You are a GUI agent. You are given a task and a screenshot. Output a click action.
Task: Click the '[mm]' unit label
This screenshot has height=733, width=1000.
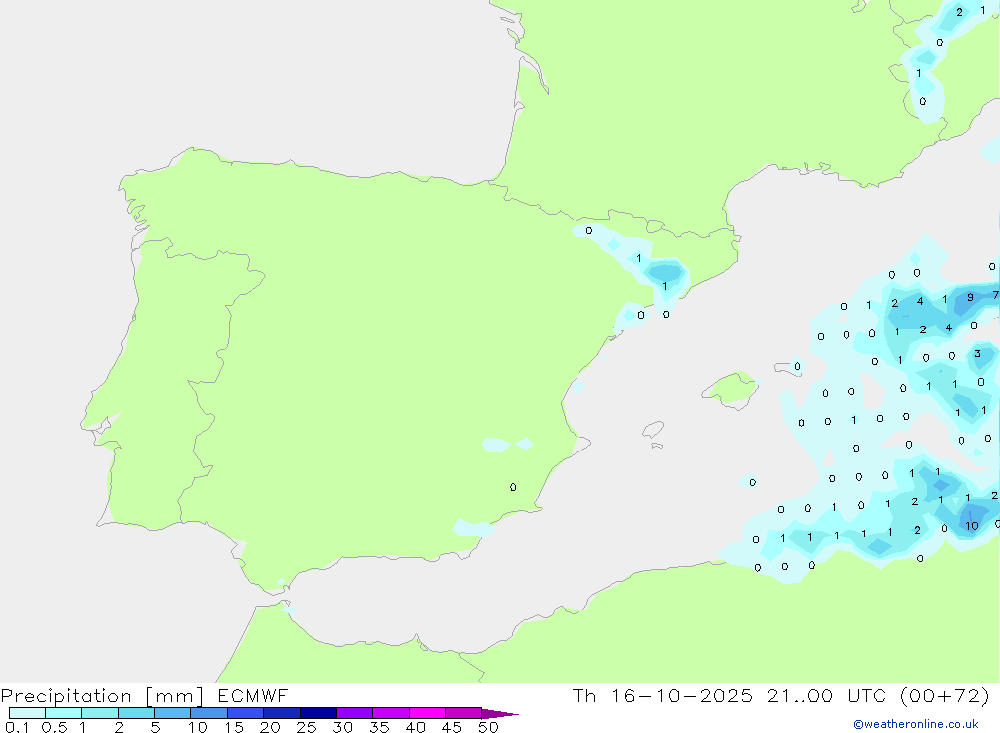[175, 696]
